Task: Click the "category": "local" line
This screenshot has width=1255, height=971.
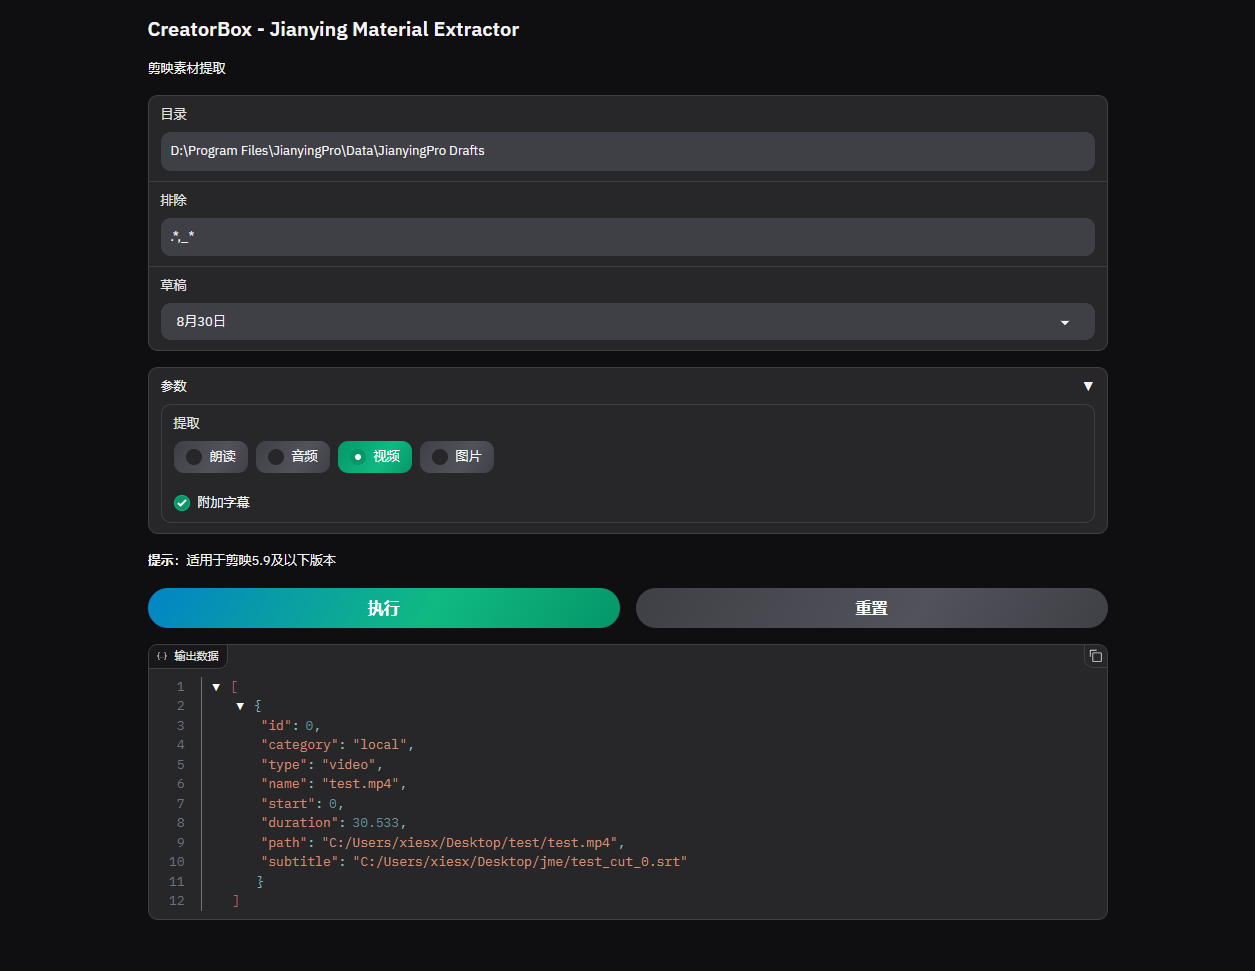Action: point(337,745)
